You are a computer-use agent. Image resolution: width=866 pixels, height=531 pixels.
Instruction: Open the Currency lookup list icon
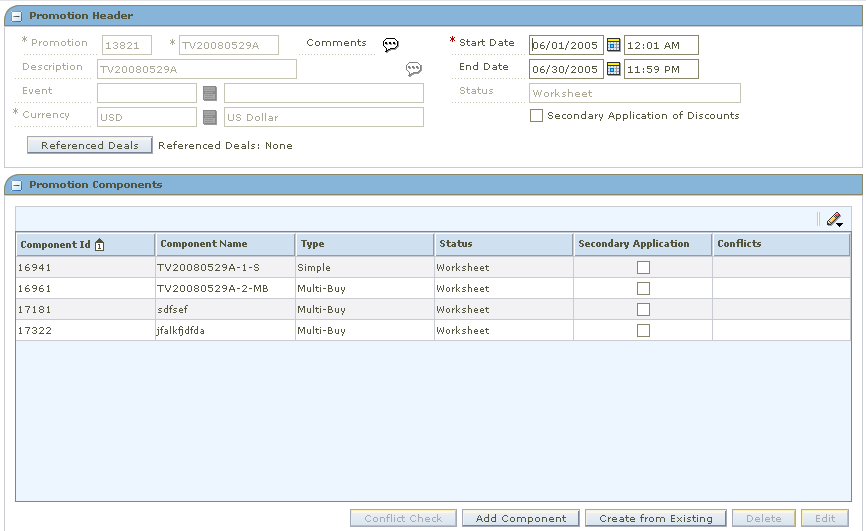(210, 117)
